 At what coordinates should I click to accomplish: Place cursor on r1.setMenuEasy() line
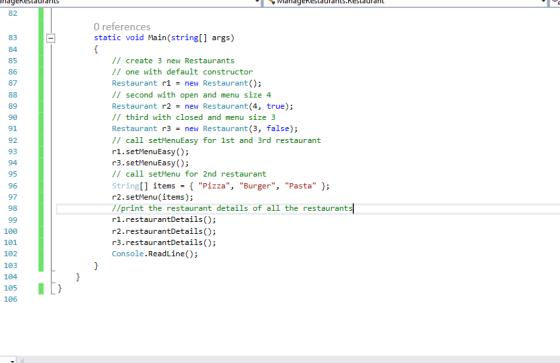click(x=150, y=152)
